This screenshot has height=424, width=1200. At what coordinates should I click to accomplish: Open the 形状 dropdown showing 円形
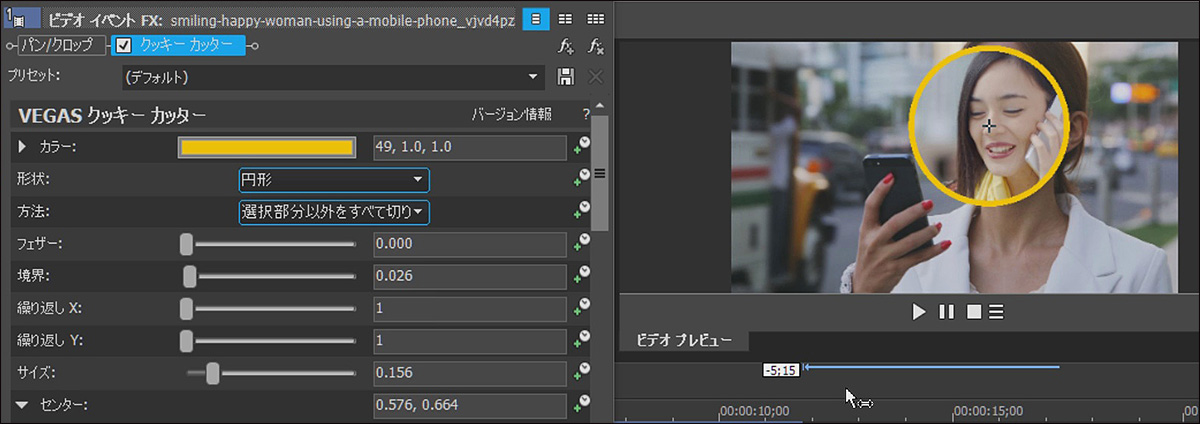(334, 180)
